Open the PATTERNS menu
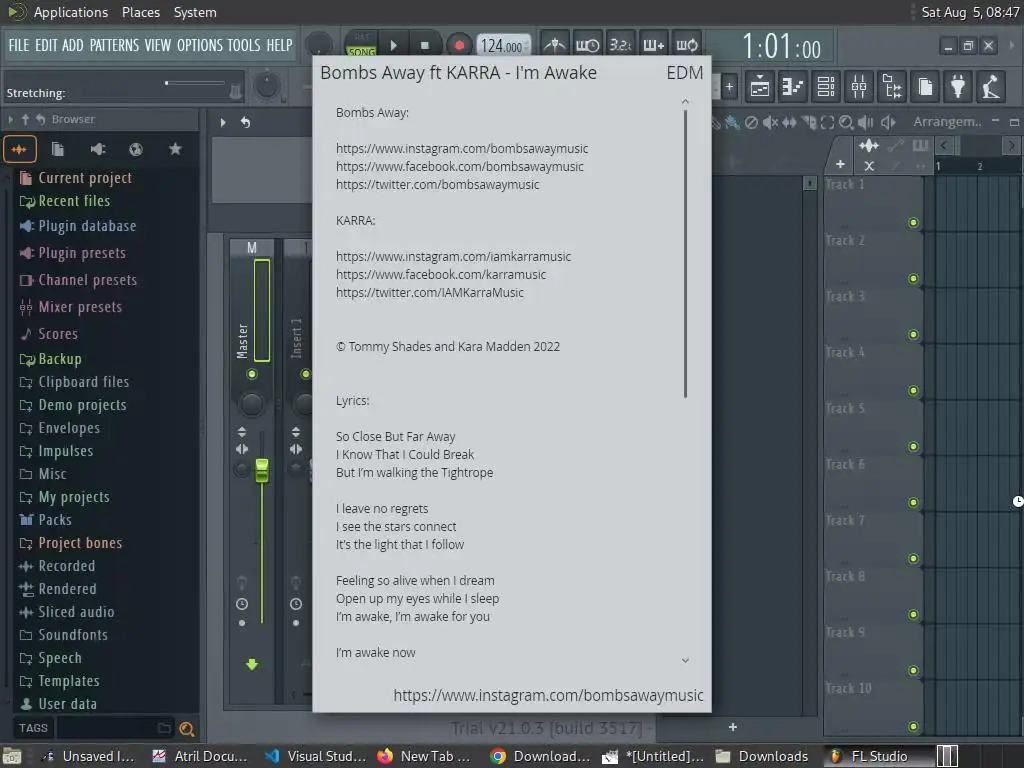The width and height of the screenshot is (1024, 768). [x=114, y=45]
